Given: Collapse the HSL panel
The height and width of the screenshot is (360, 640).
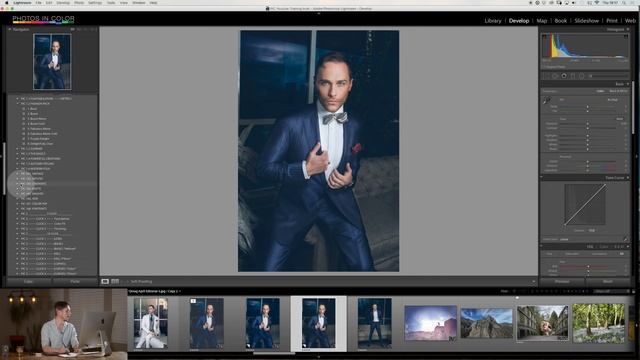Looking at the screenshot, I should coord(628,247).
